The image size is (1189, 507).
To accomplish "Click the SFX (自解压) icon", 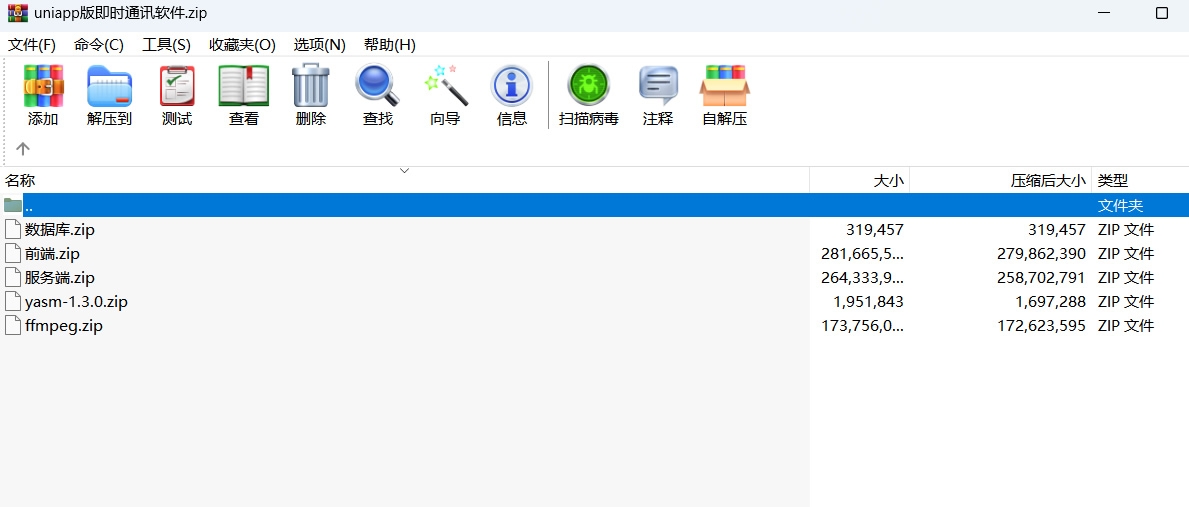I will 725,96.
